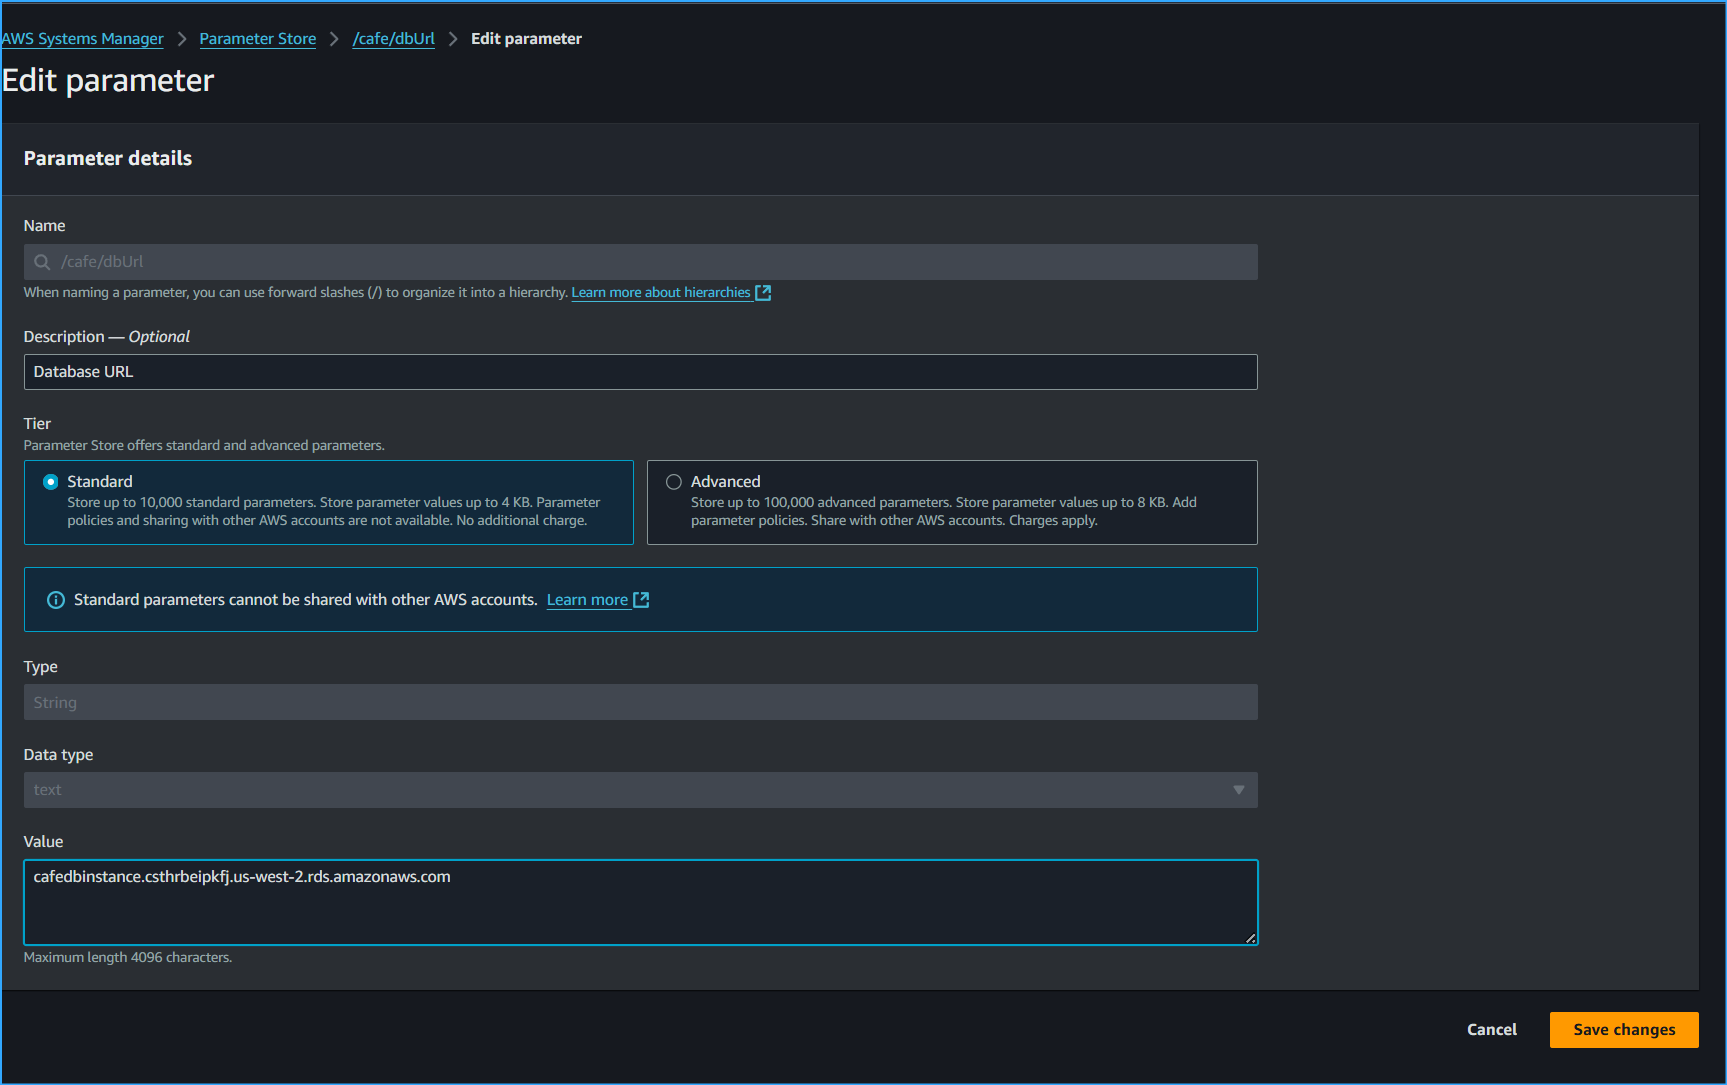Click the Database URL description field

coord(640,371)
